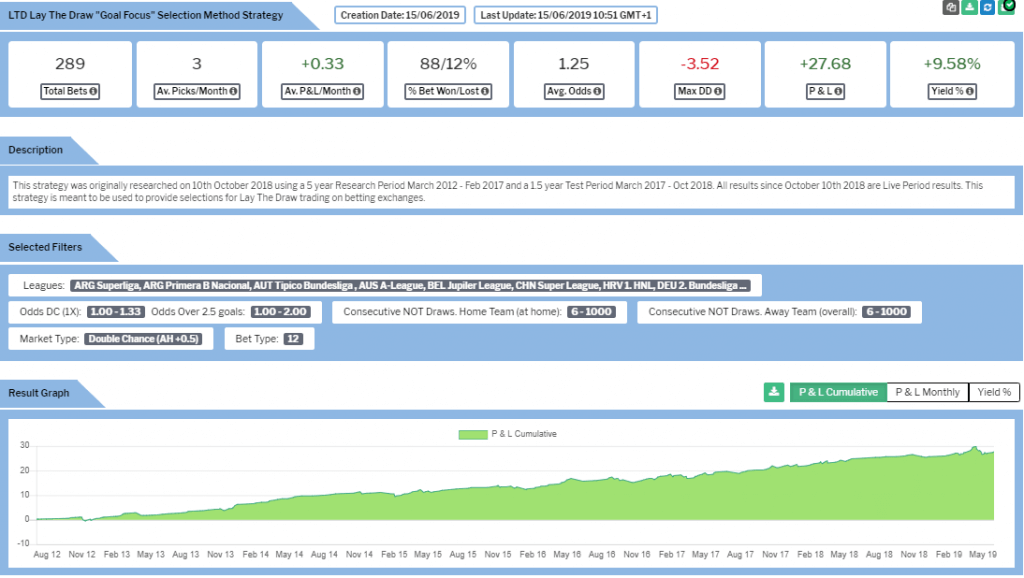Click info icon on % Bet Won/Lost
Screen dimensions: 1024x578
(486, 92)
